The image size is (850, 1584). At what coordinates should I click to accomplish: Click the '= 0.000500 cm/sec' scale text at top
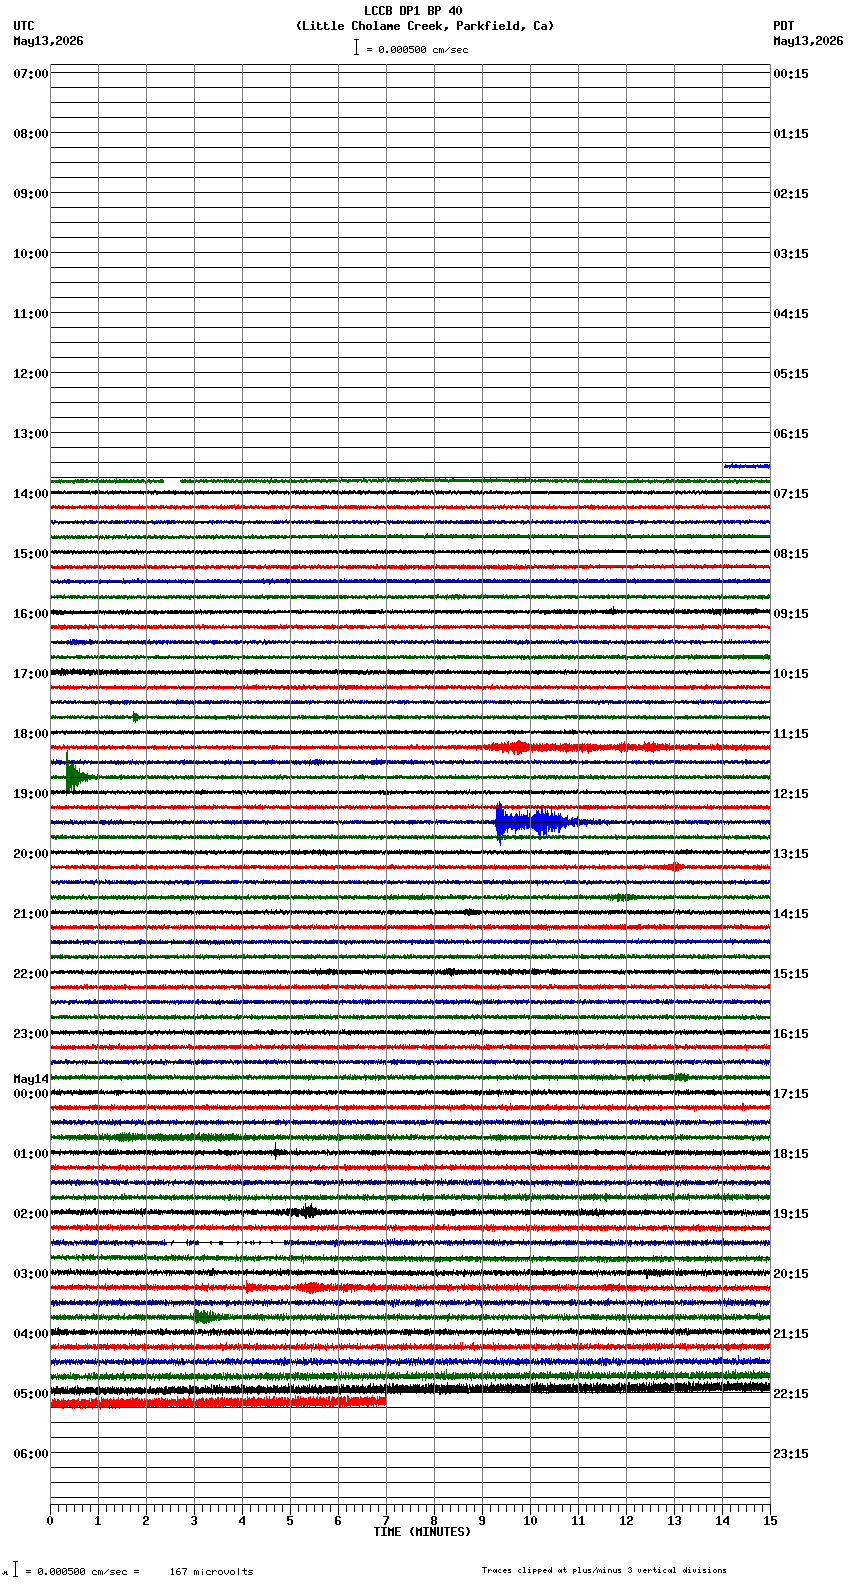click(x=417, y=49)
